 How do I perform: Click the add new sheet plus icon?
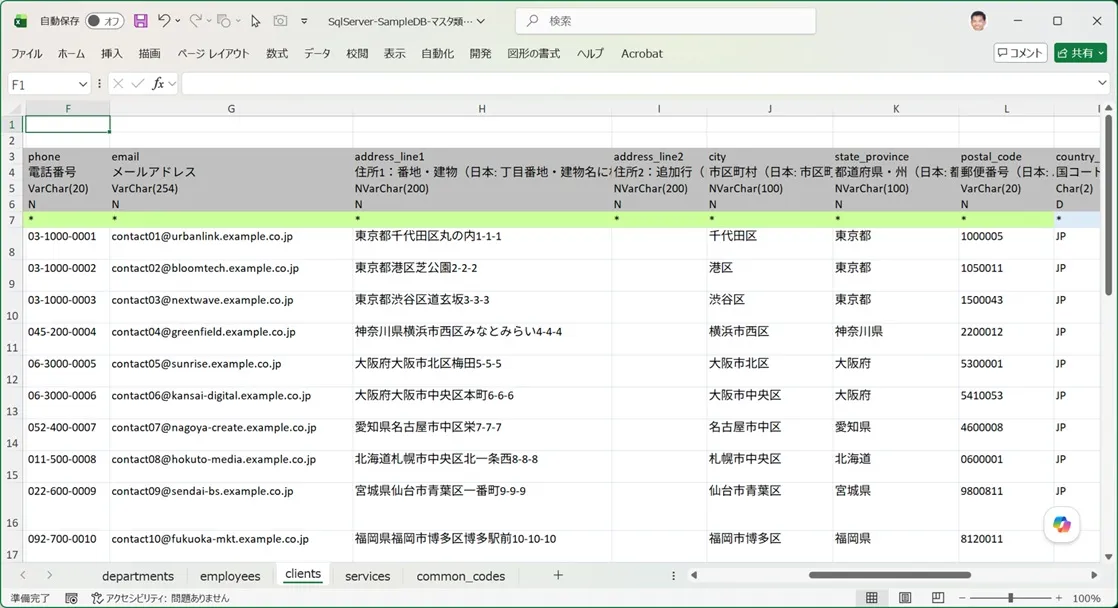point(558,575)
